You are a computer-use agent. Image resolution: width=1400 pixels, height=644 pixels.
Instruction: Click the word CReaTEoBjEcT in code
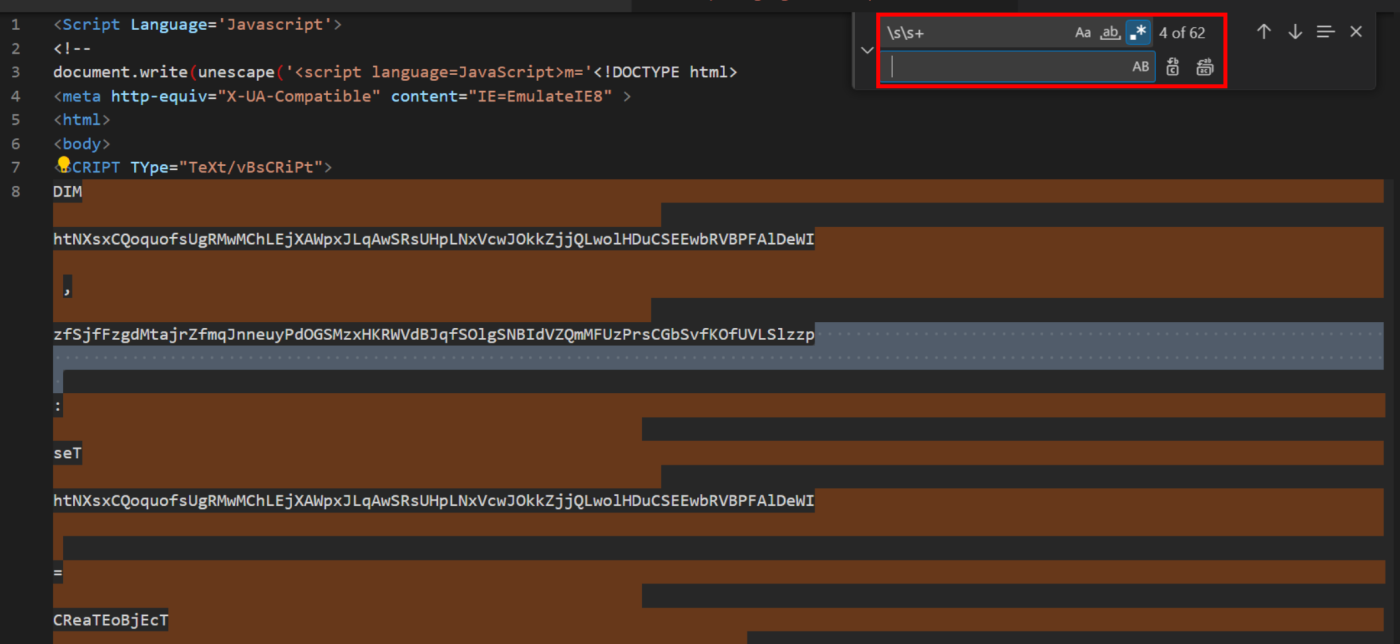click(111, 620)
